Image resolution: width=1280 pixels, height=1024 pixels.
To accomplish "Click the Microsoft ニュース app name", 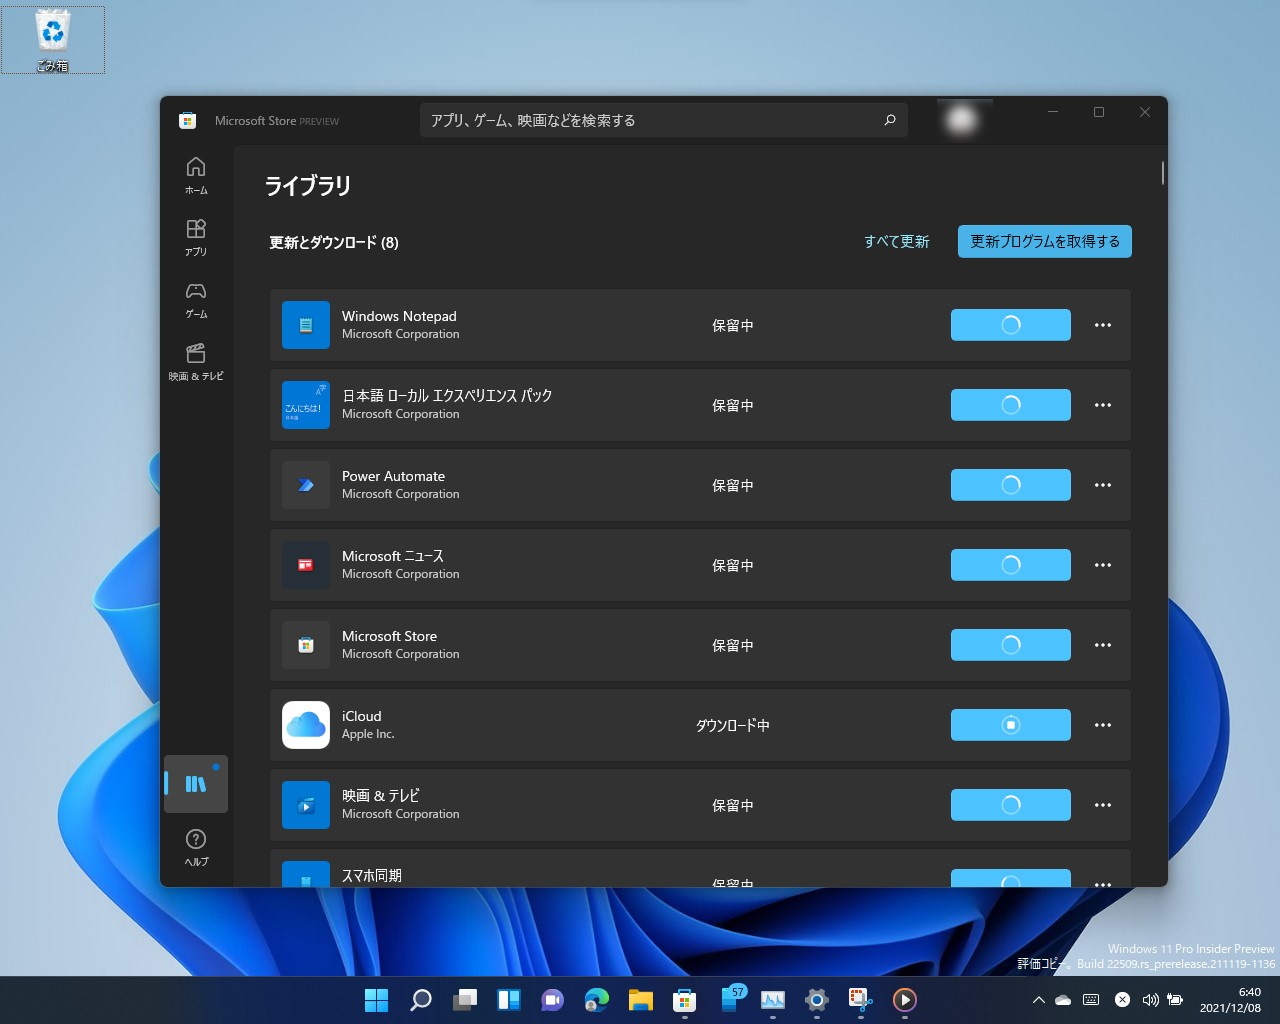I will click(x=393, y=556).
